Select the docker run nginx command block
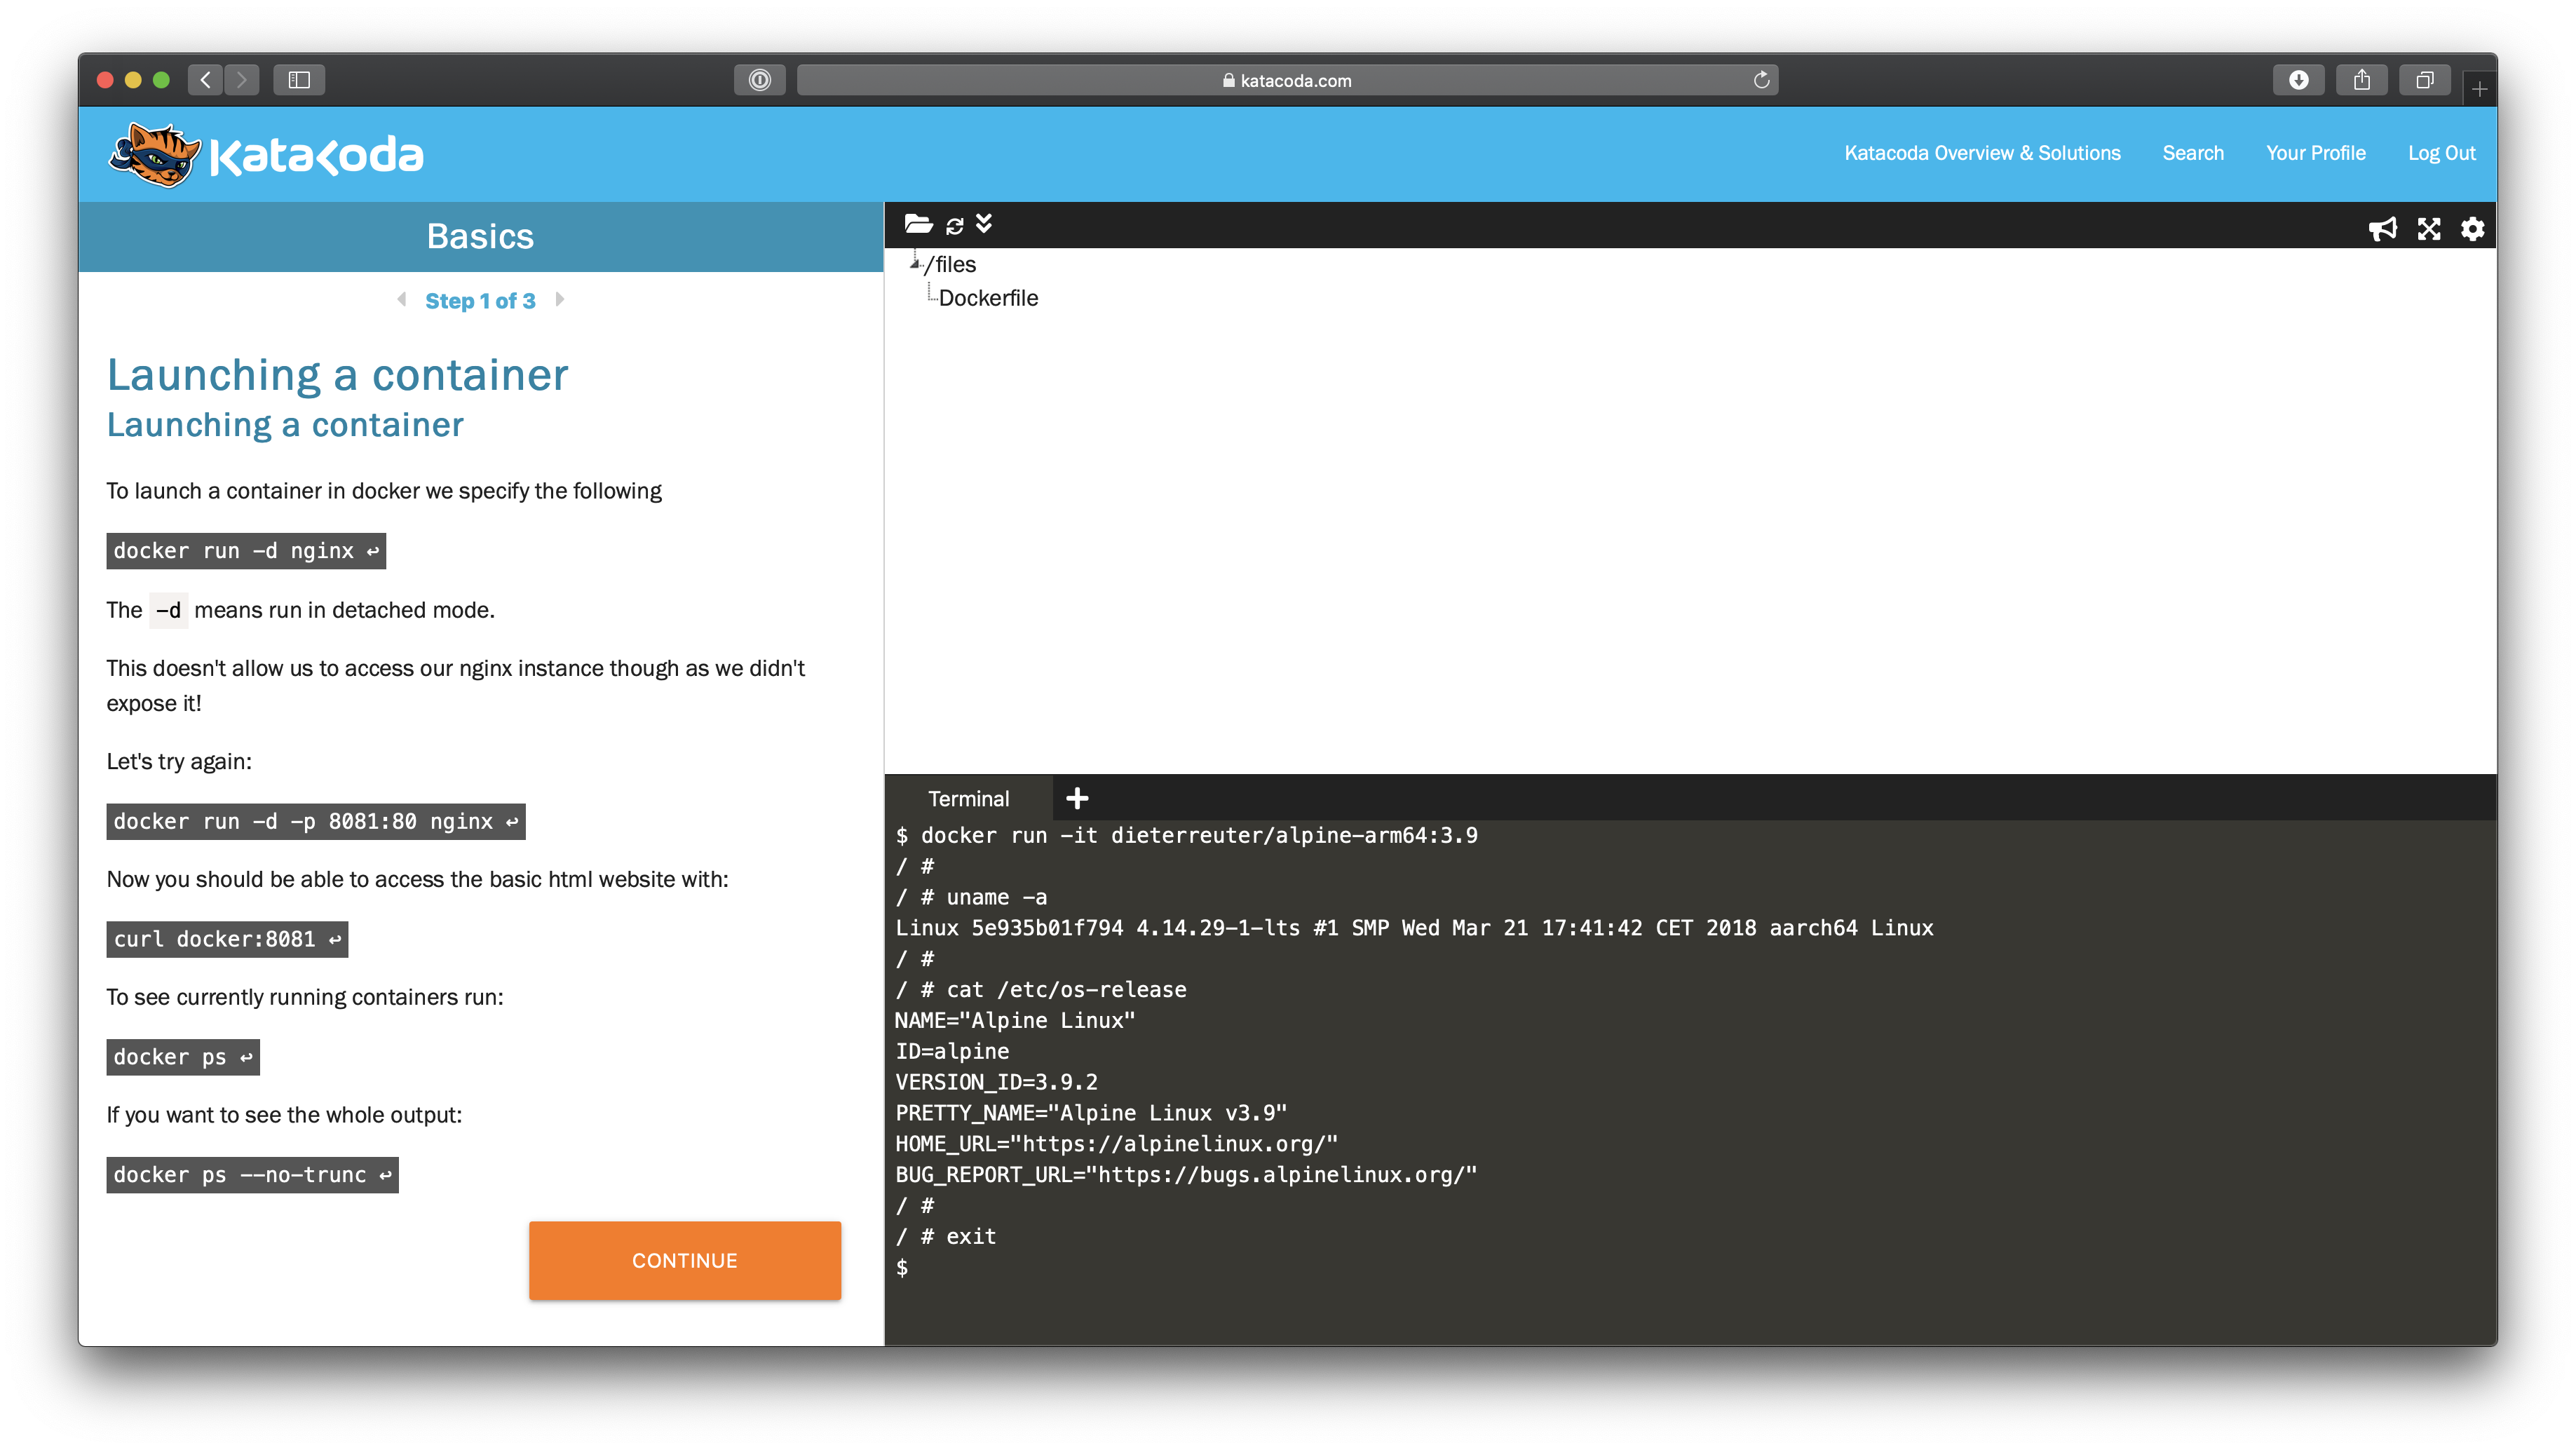Screen dimensions: 2576x1450 click(246, 550)
